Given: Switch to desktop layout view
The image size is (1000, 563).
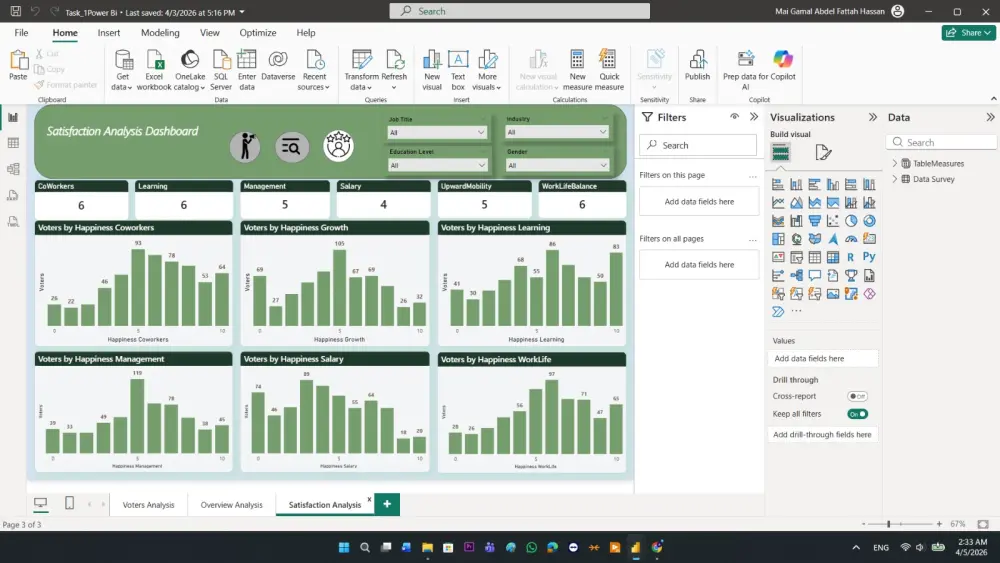Looking at the screenshot, I should (x=40, y=504).
